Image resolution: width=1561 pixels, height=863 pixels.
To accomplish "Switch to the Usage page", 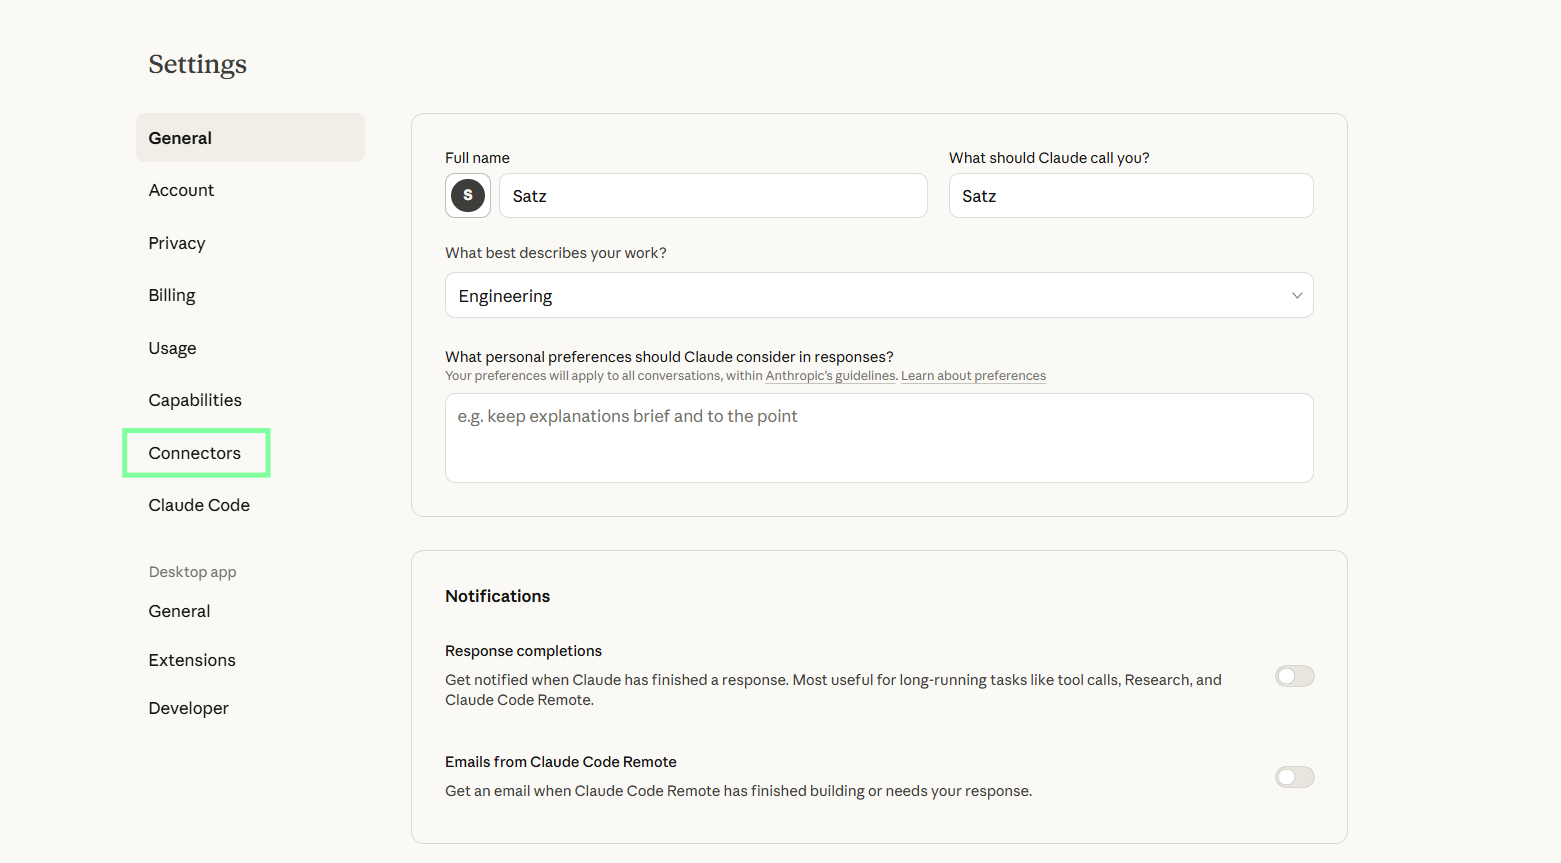I will coord(172,348).
